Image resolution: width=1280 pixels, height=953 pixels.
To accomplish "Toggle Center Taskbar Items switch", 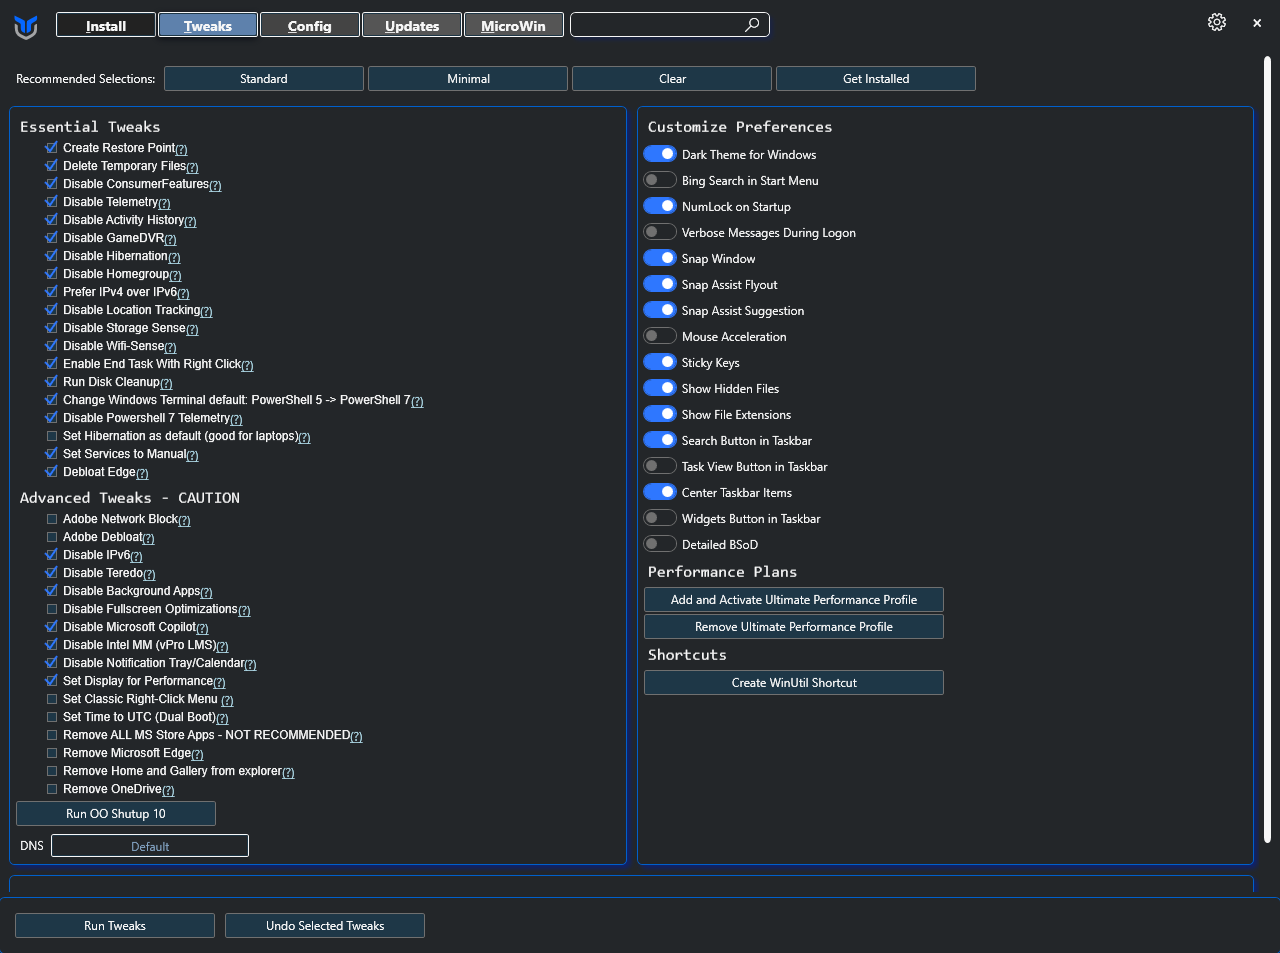I will point(660,492).
